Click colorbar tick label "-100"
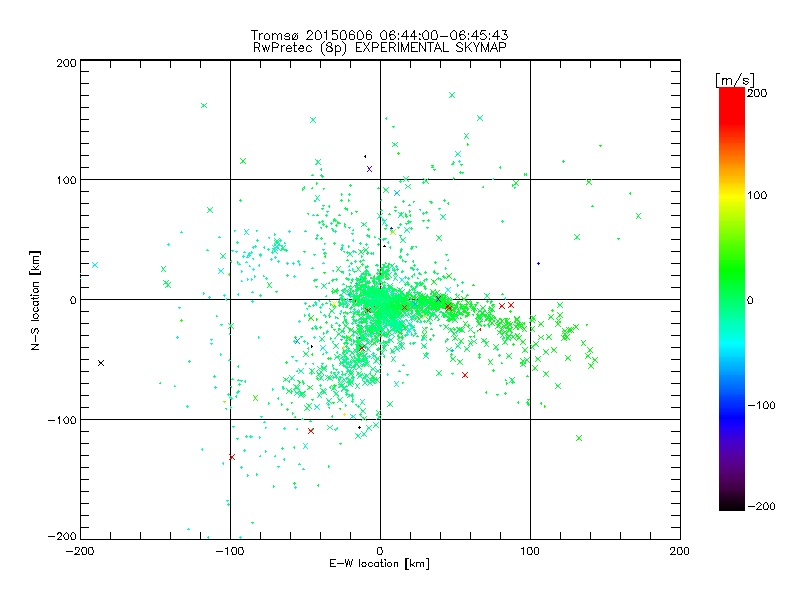The image size is (800, 600). click(x=761, y=405)
